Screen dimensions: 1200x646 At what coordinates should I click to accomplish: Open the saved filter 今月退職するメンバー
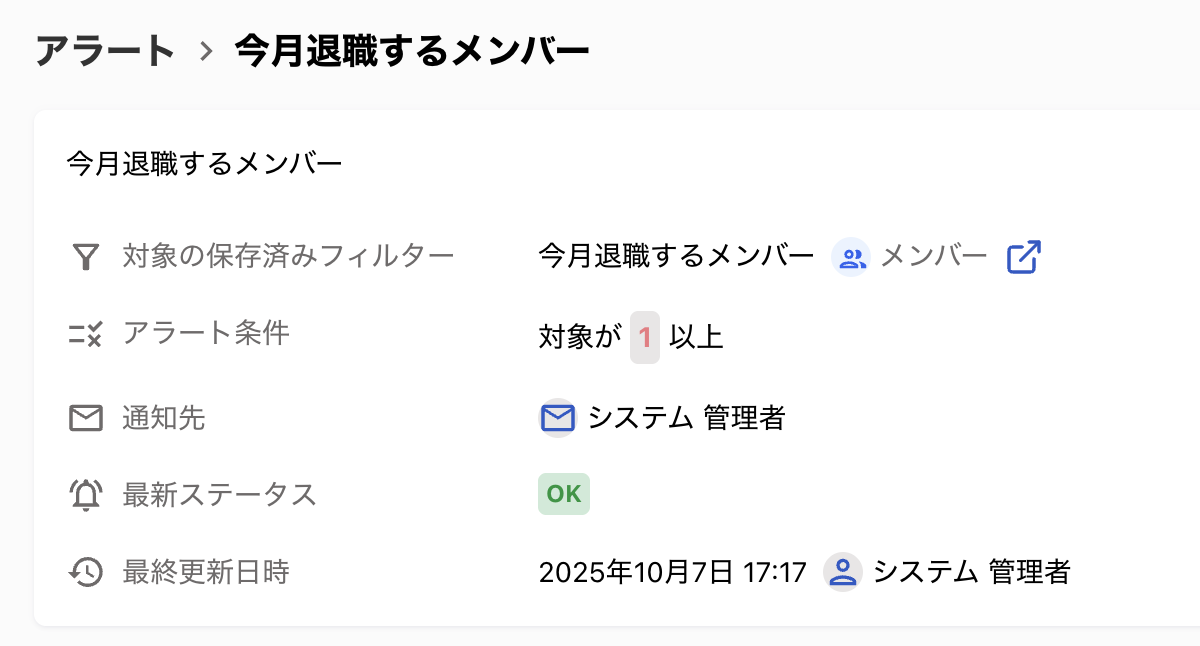click(x=676, y=256)
